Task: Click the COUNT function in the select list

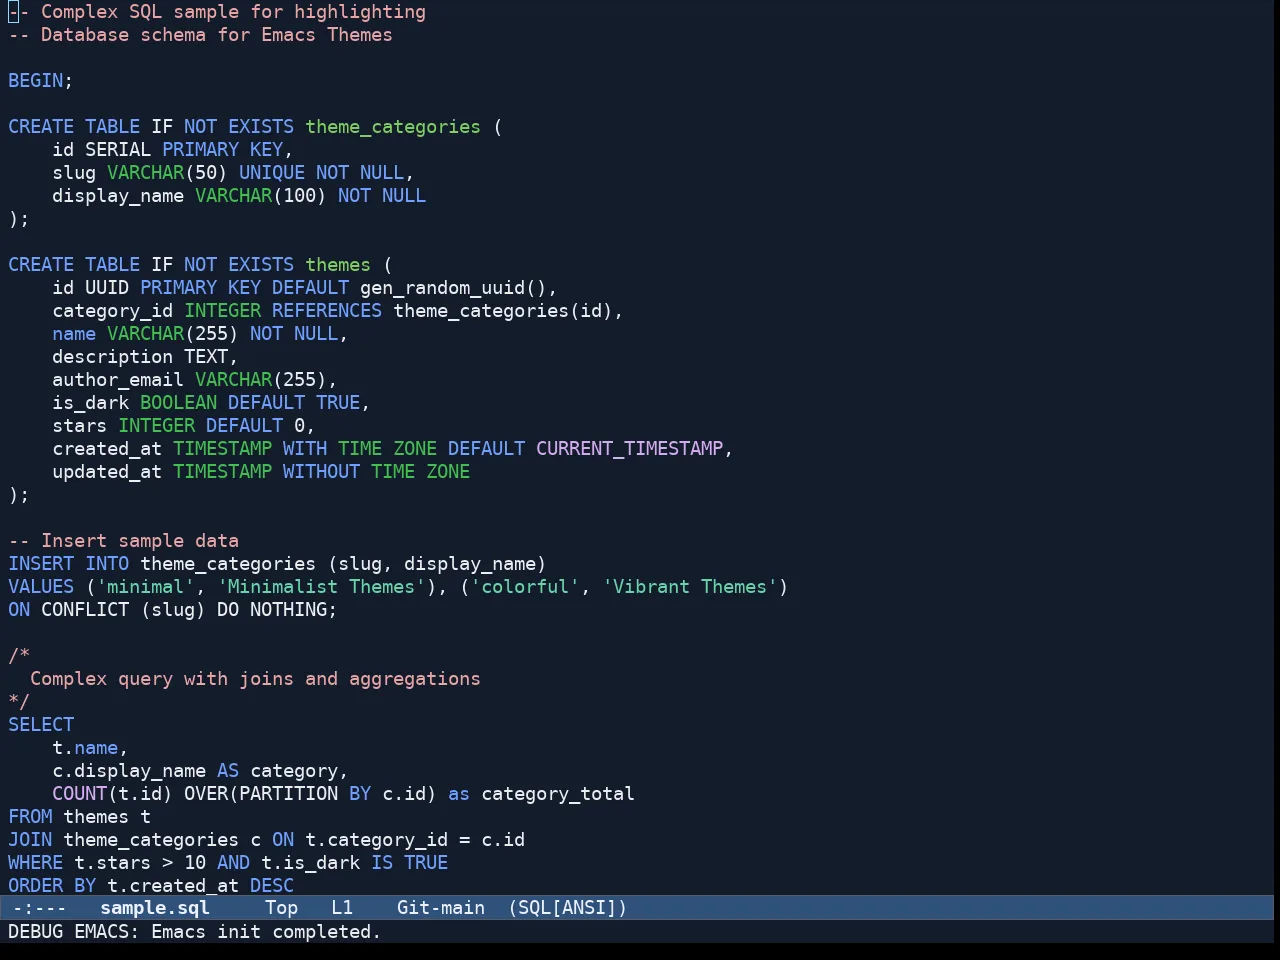Action: (x=80, y=794)
